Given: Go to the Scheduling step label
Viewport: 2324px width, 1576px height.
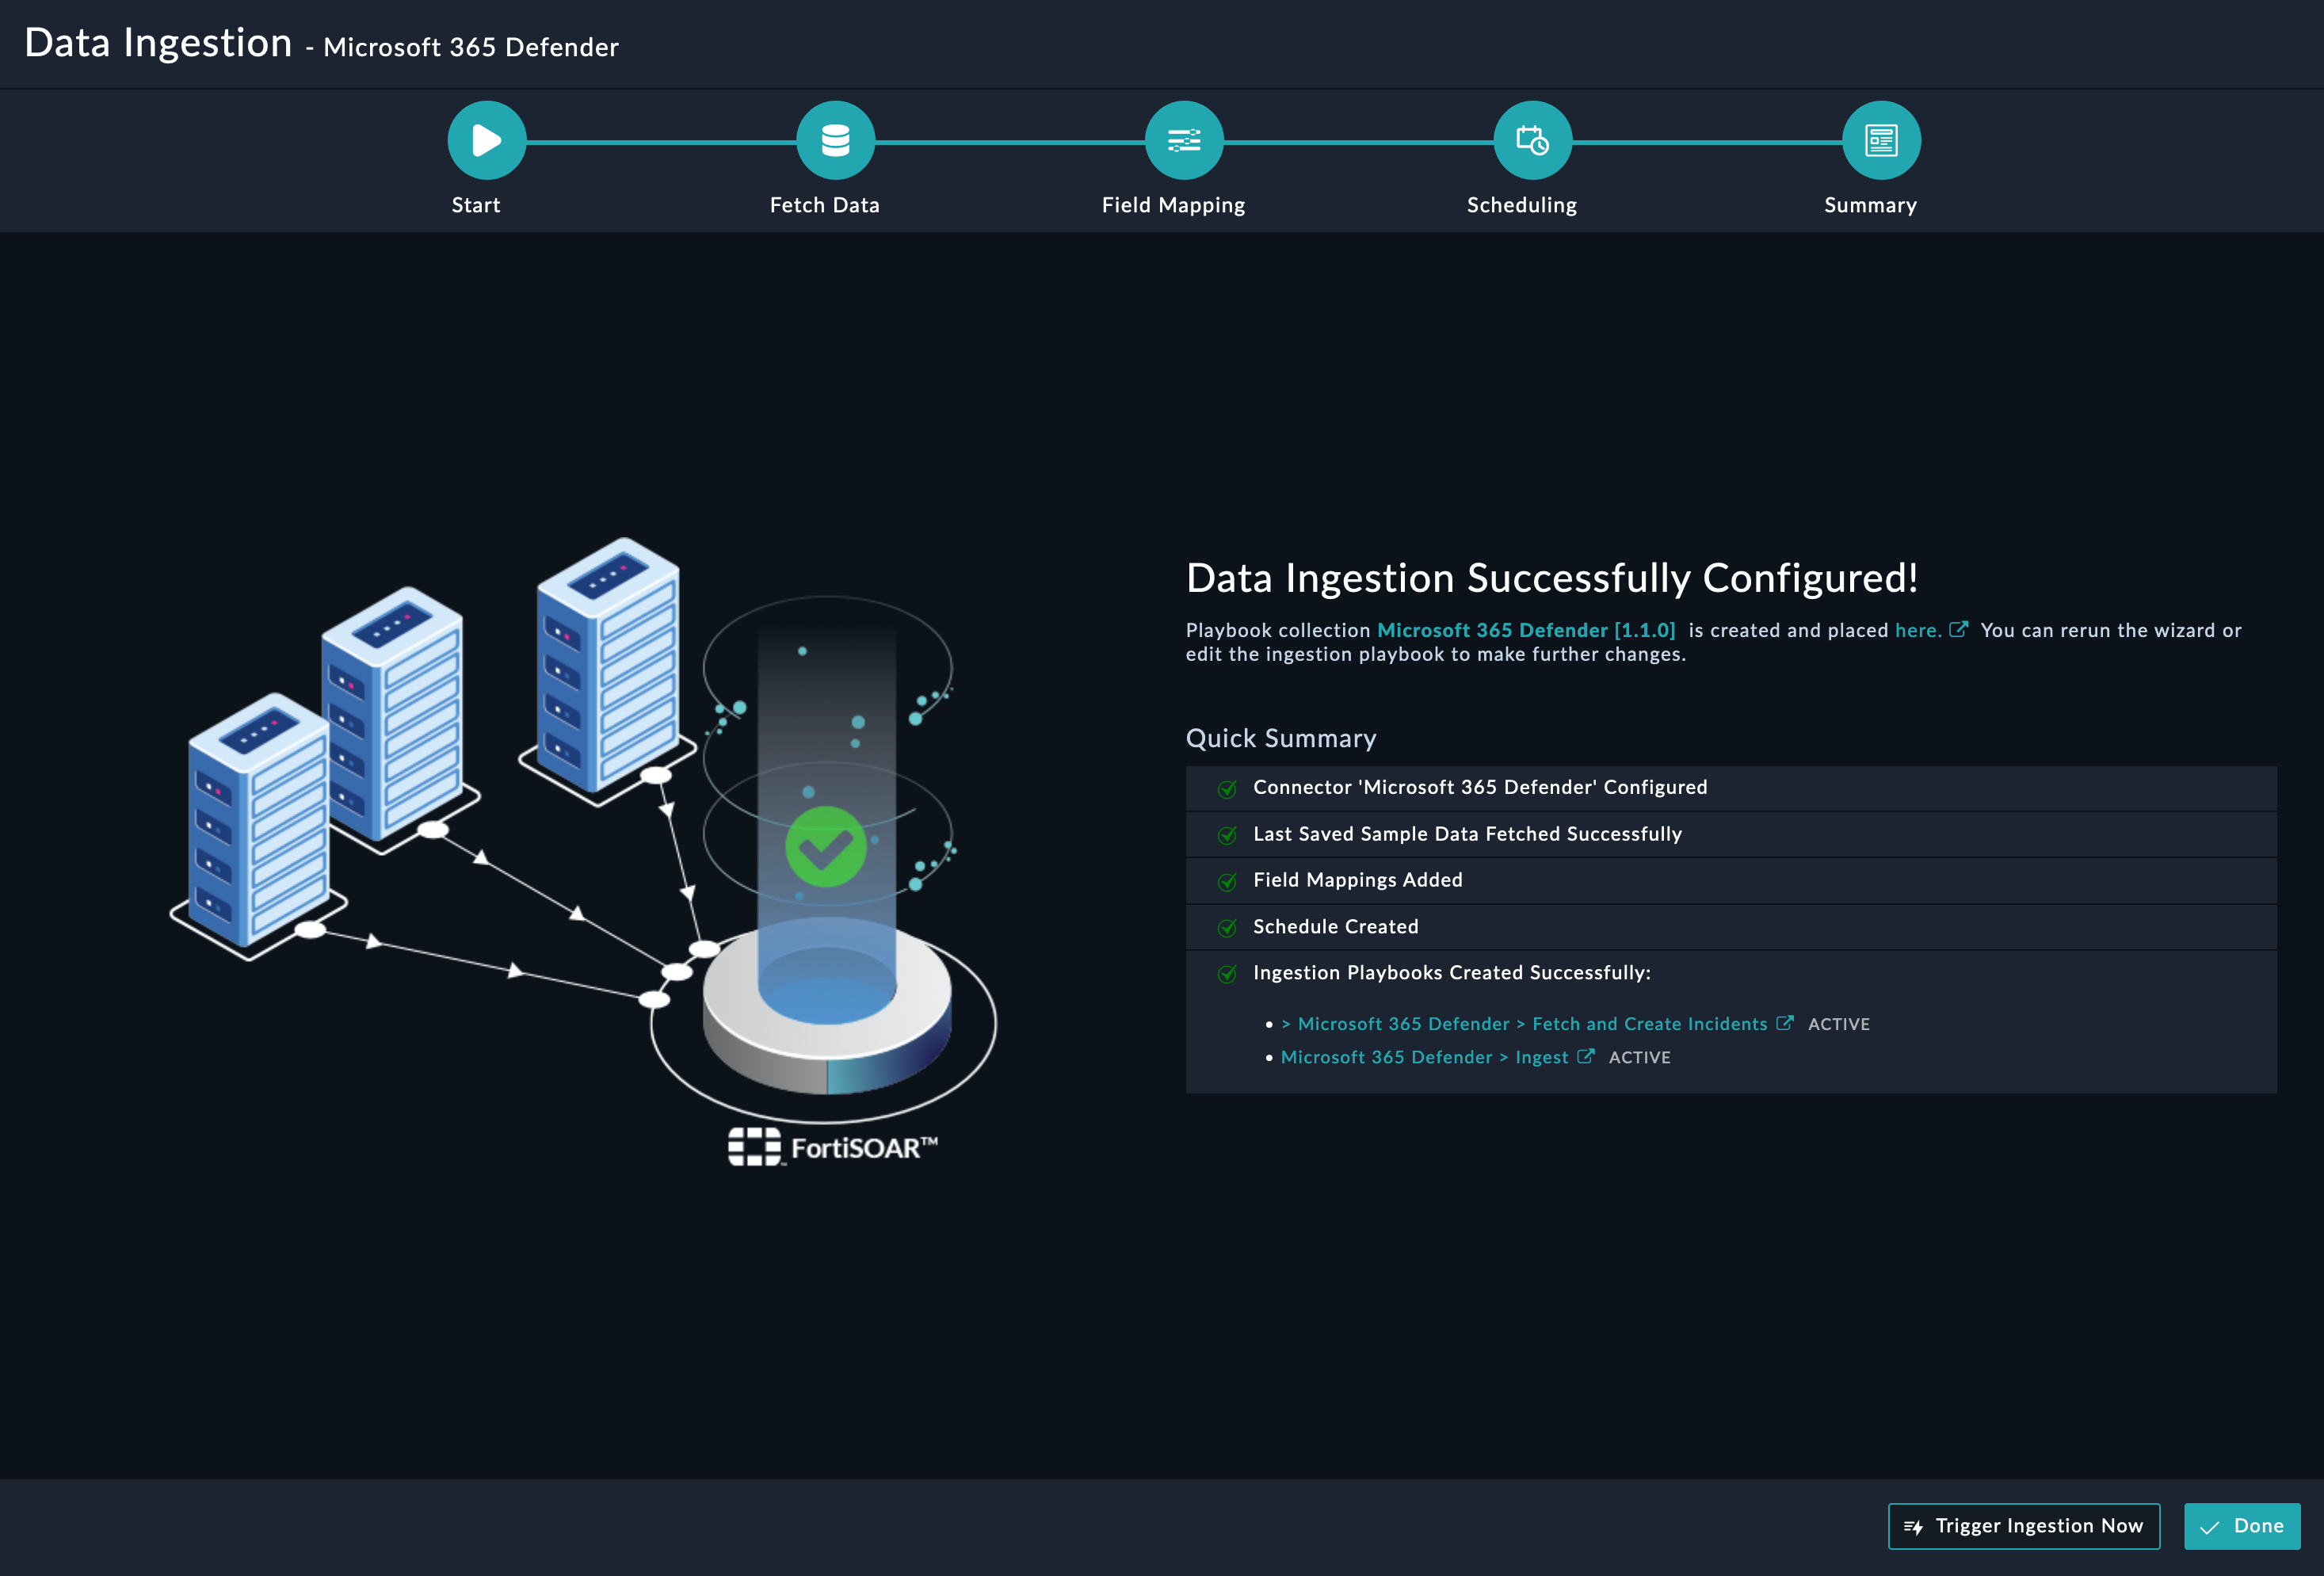Looking at the screenshot, I should coord(1521,205).
